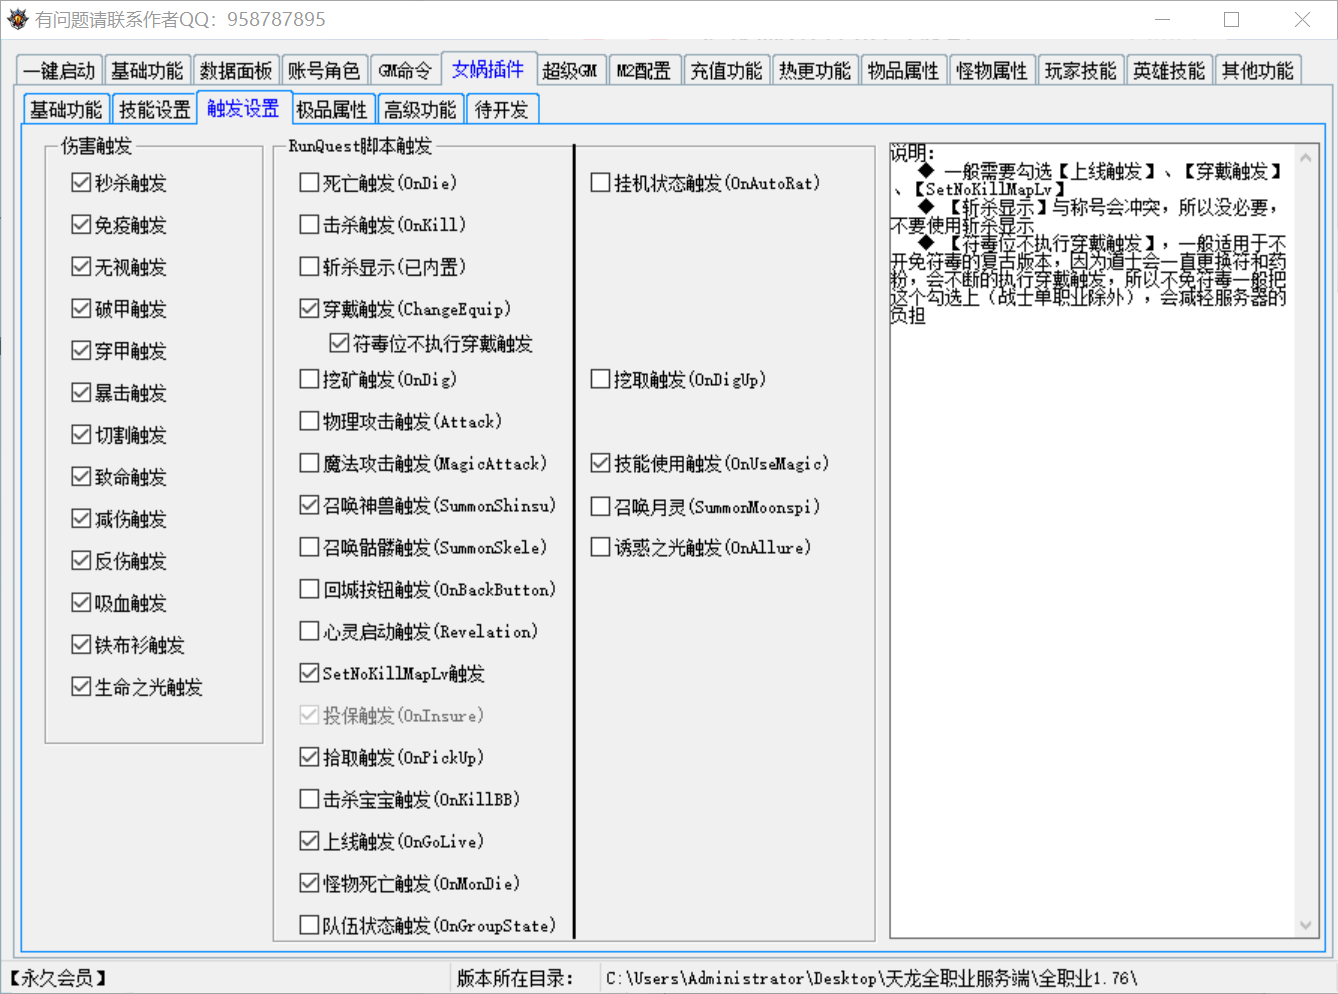Check 挂机状态触发(OnAutoRat)
1338x994 pixels.
click(x=706, y=183)
